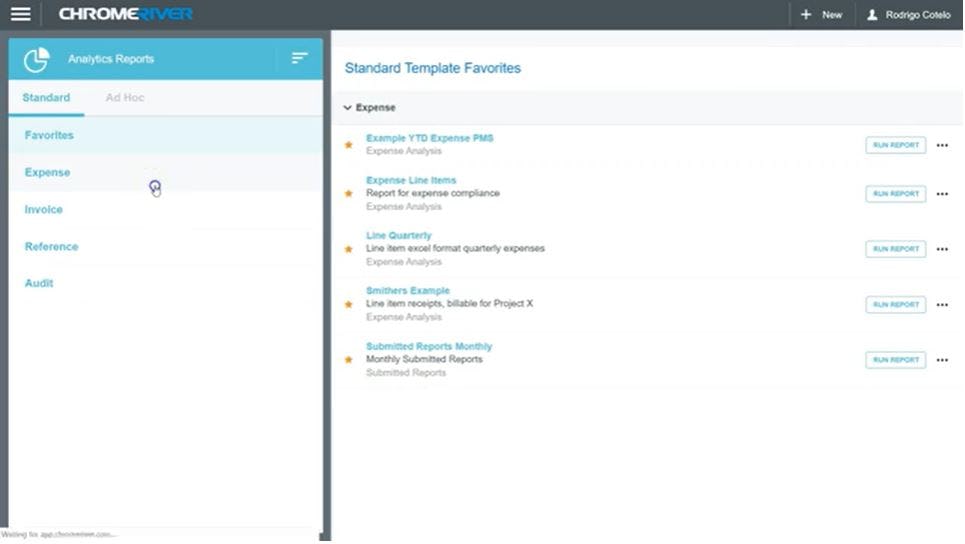Open more options for Example YTD Expense PMS

942,145
